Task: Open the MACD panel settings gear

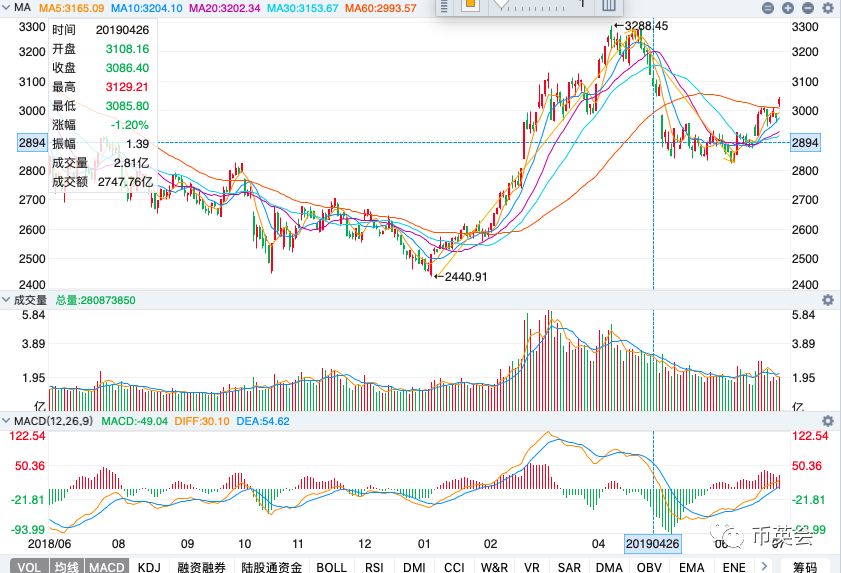Action: 828,421
